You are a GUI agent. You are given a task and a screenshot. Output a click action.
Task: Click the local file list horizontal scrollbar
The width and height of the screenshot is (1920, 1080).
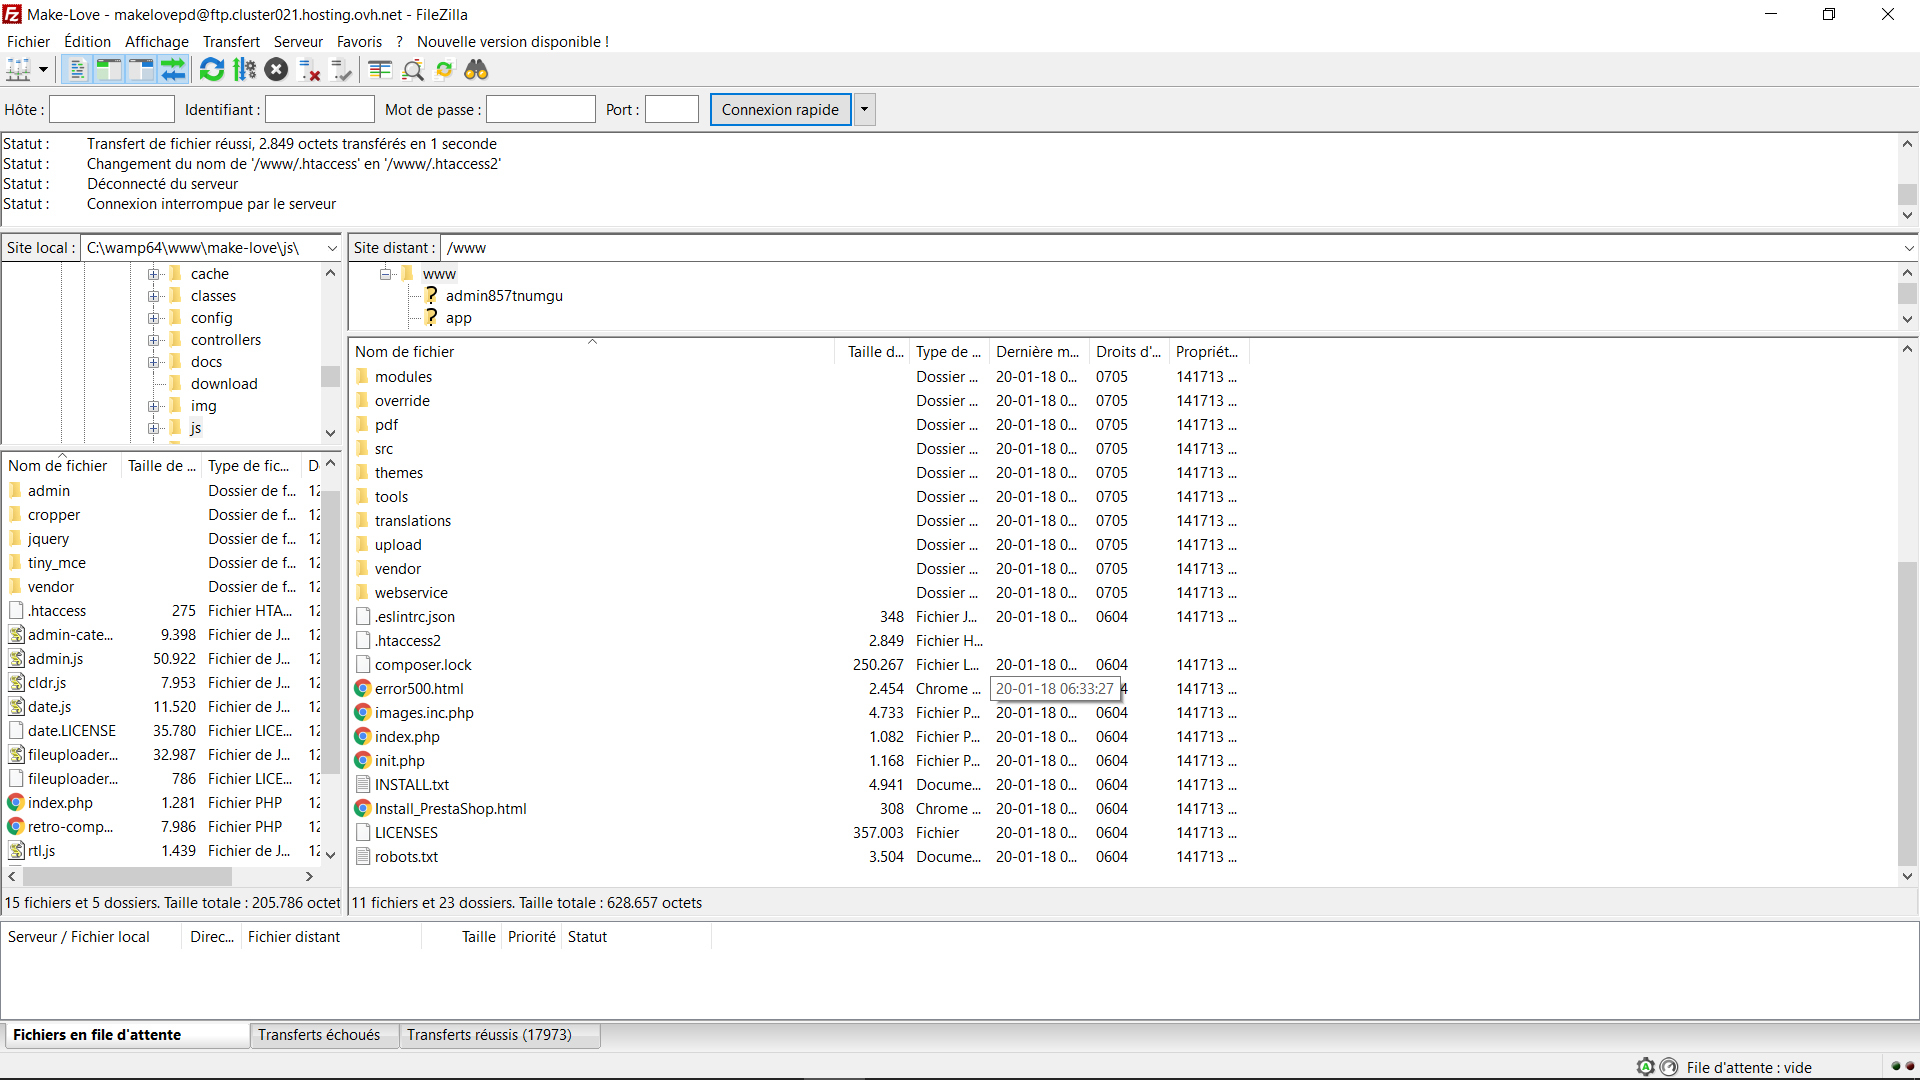128,876
